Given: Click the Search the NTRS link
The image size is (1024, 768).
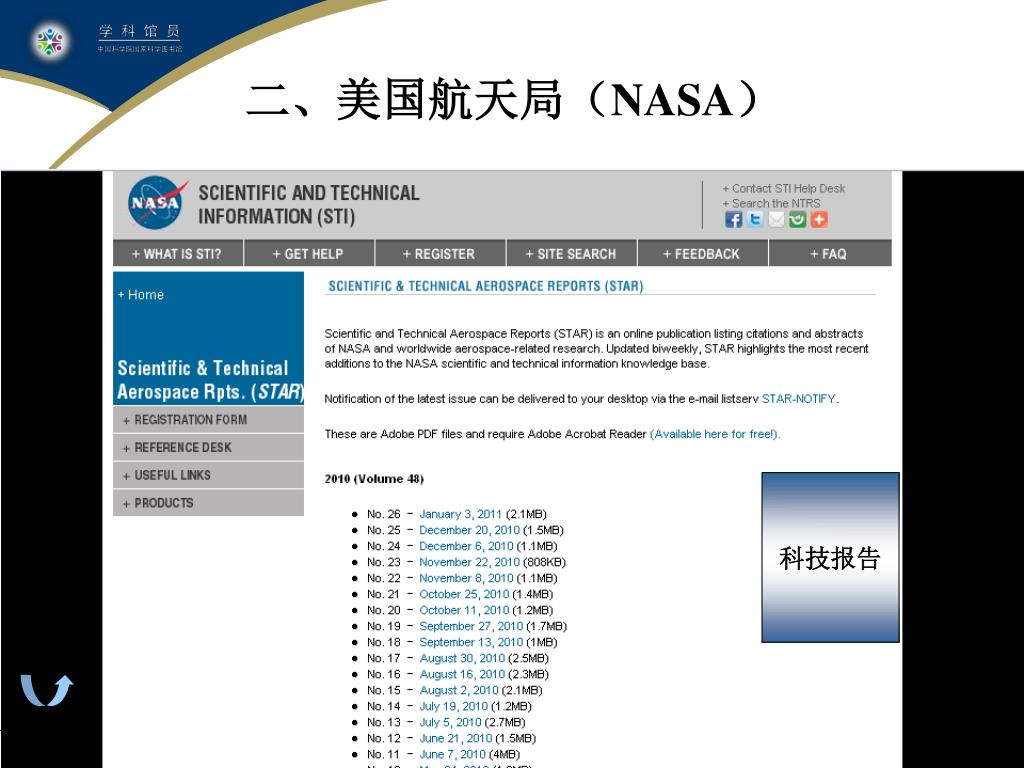Looking at the screenshot, I should (771, 203).
